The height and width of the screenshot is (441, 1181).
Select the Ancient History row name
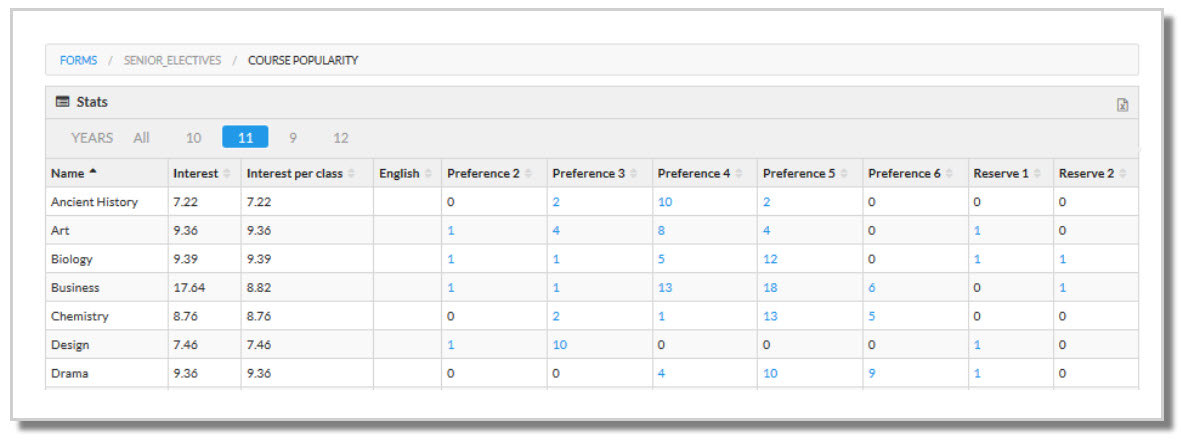(94, 202)
